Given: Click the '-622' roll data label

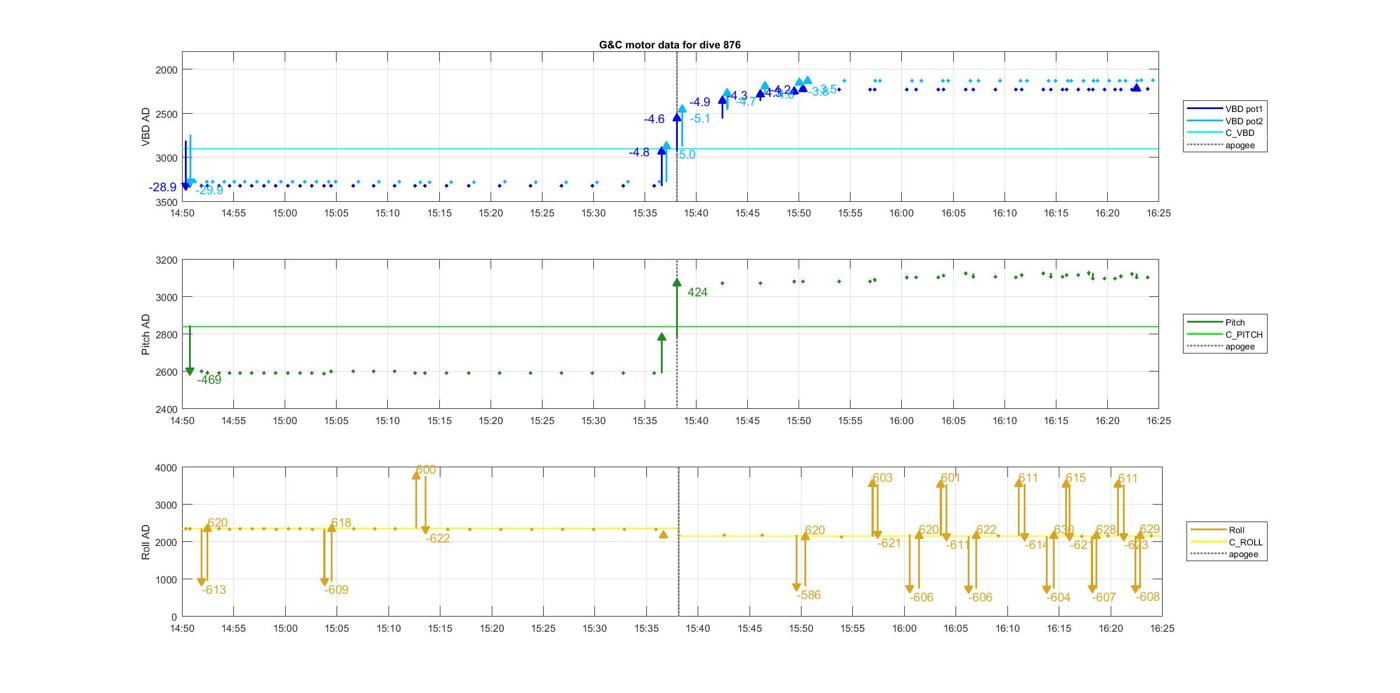Looking at the screenshot, I should (438, 538).
